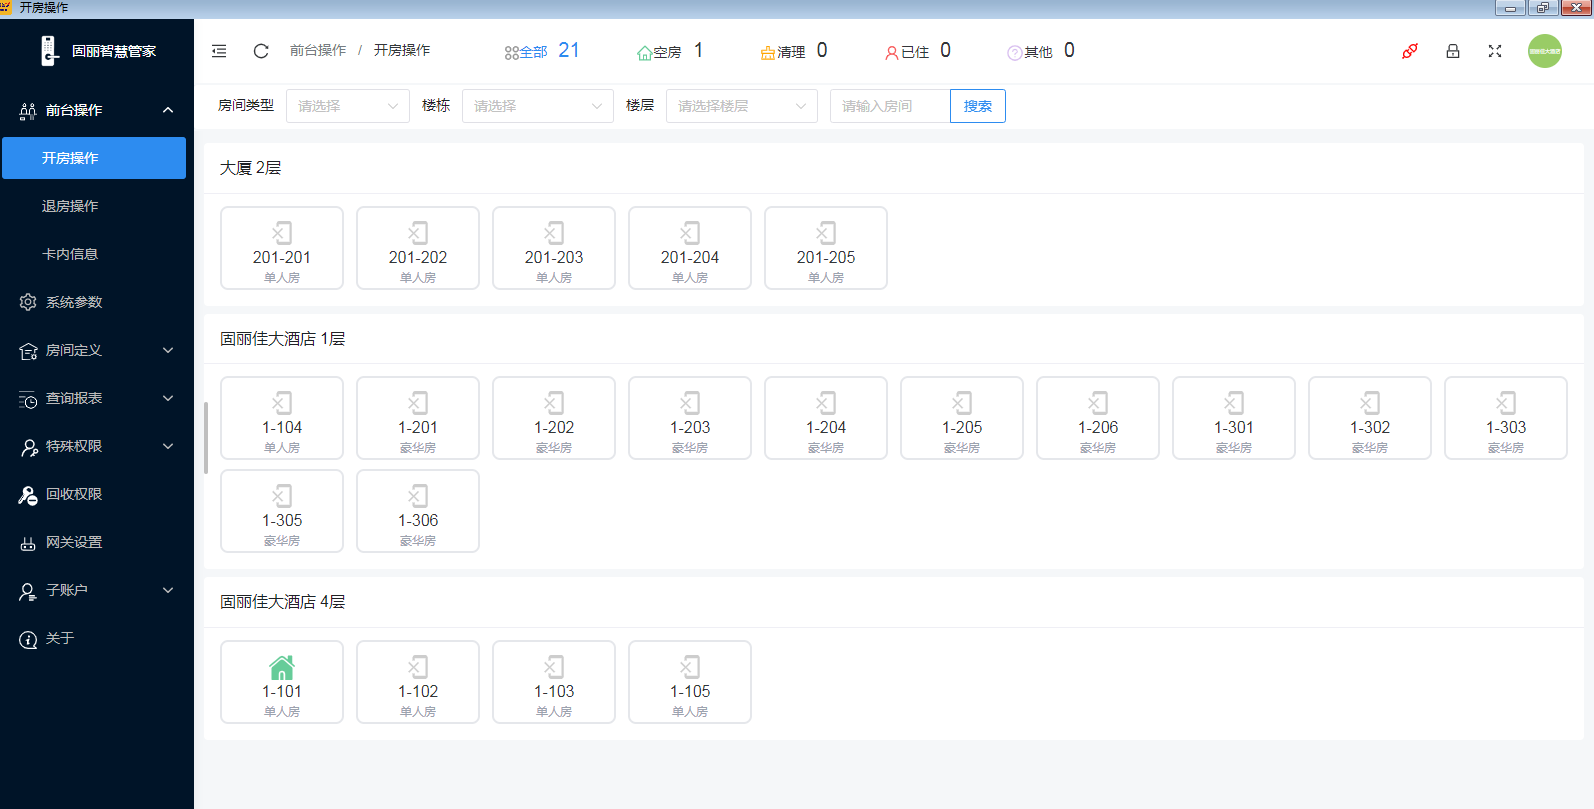Toggle fullscreen with the expand icon
Viewport: 1594px width, 809px height.
point(1495,51)
